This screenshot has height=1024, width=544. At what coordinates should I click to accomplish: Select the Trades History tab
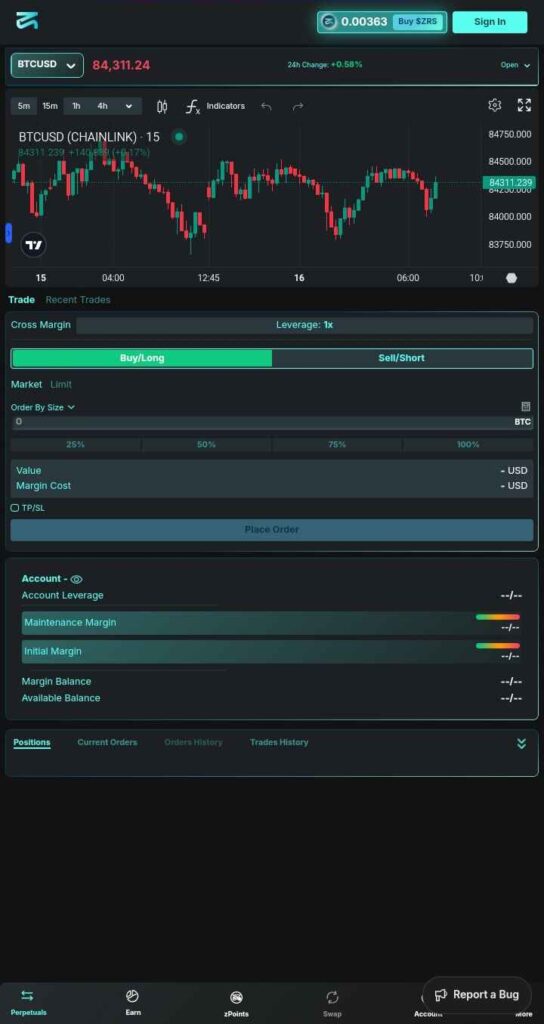point(279,743)
